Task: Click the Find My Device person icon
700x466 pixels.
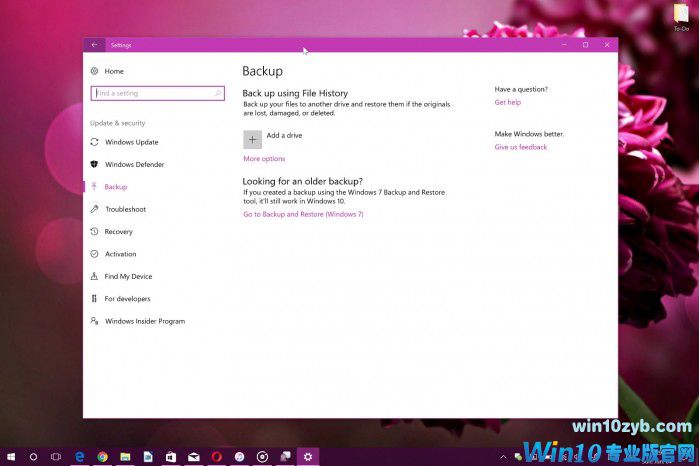Action: click(94, 276)
